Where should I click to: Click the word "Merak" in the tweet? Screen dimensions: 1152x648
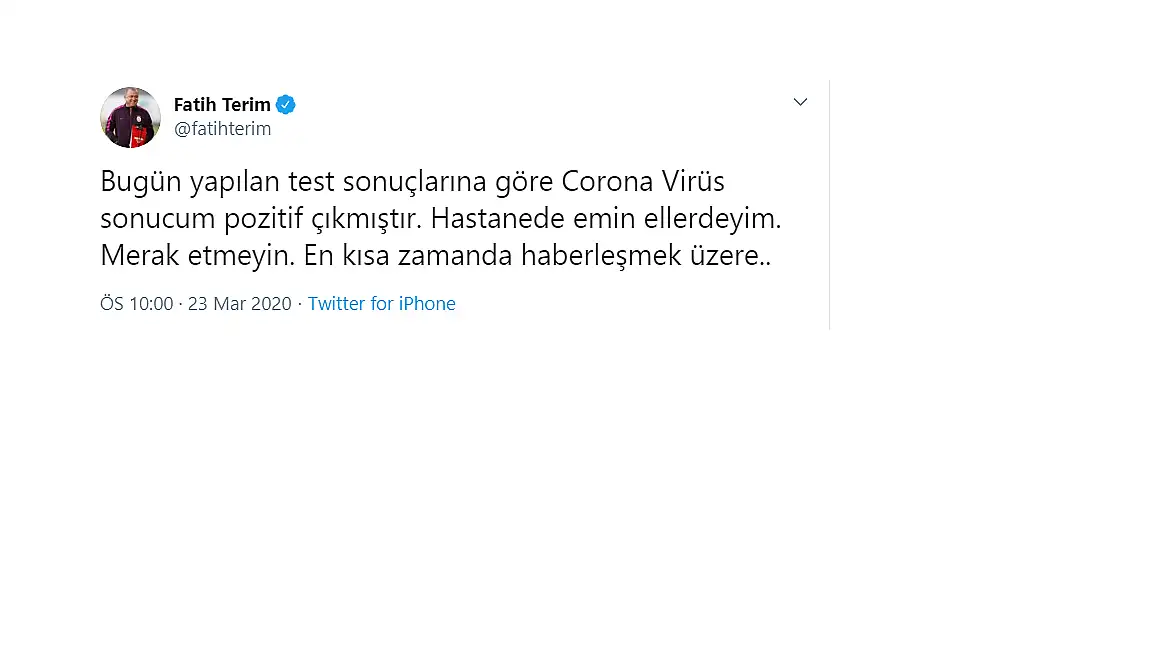pyautogui.click(x=140, y=256)
